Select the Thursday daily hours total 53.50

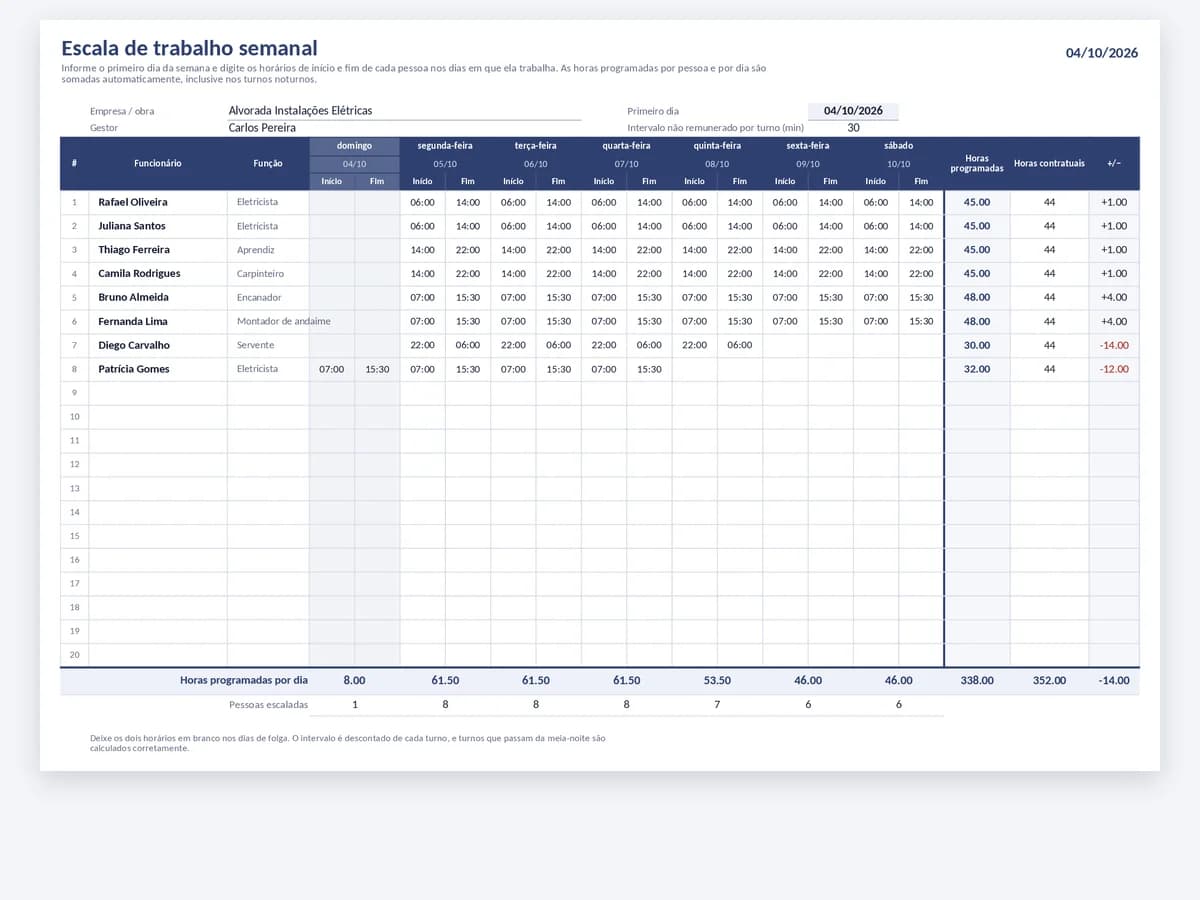point(717,680)
